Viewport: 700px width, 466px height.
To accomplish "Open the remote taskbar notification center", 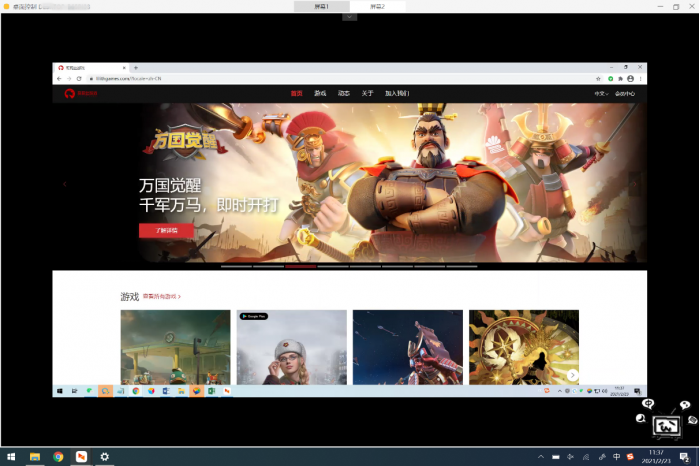I will [x=638, y=391].
